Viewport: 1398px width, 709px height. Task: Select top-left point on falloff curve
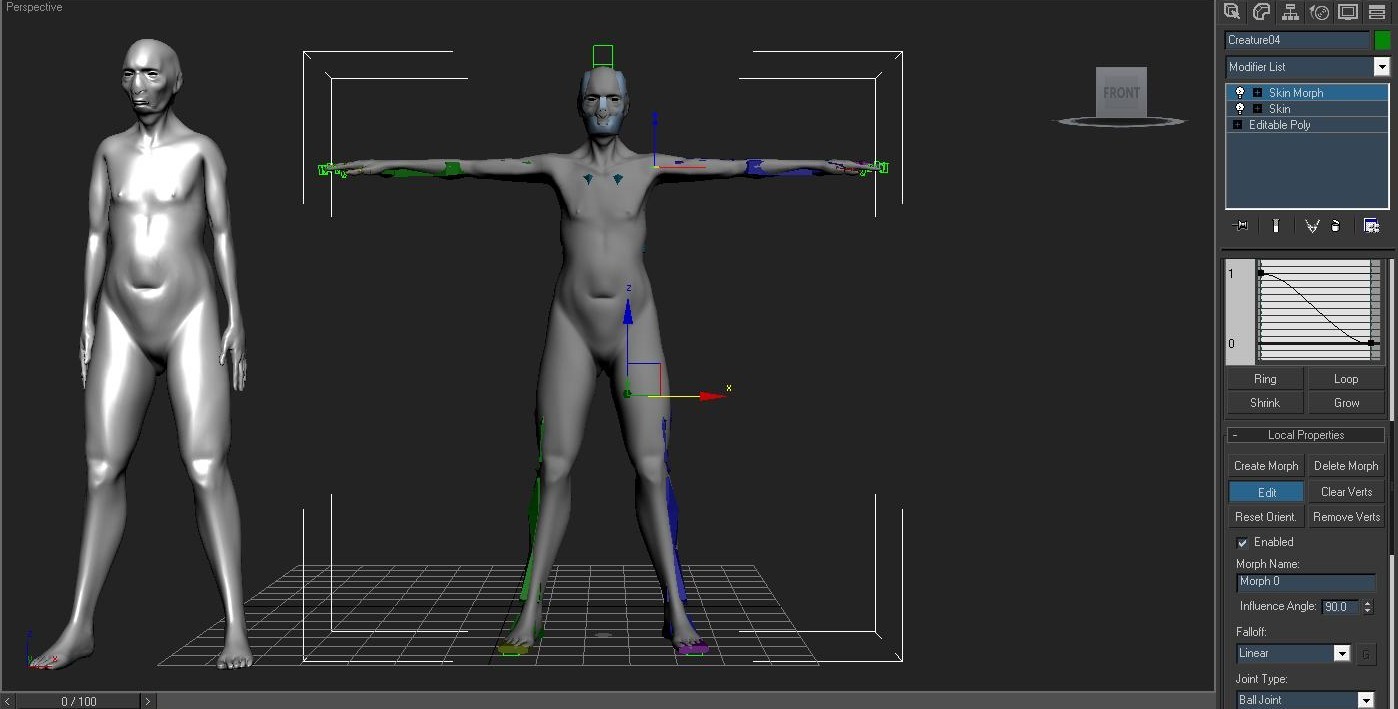[x=1260, y=272]
